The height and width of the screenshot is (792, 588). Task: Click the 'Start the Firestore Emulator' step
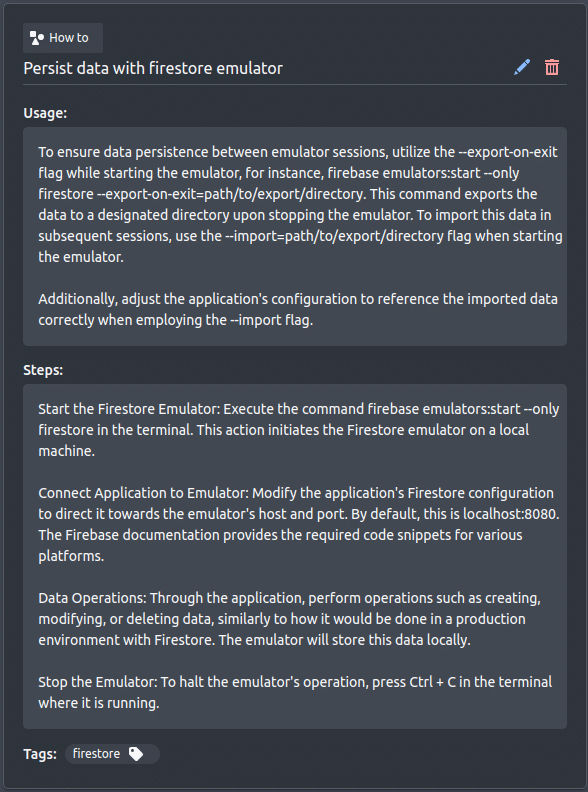tap(299, 430)
